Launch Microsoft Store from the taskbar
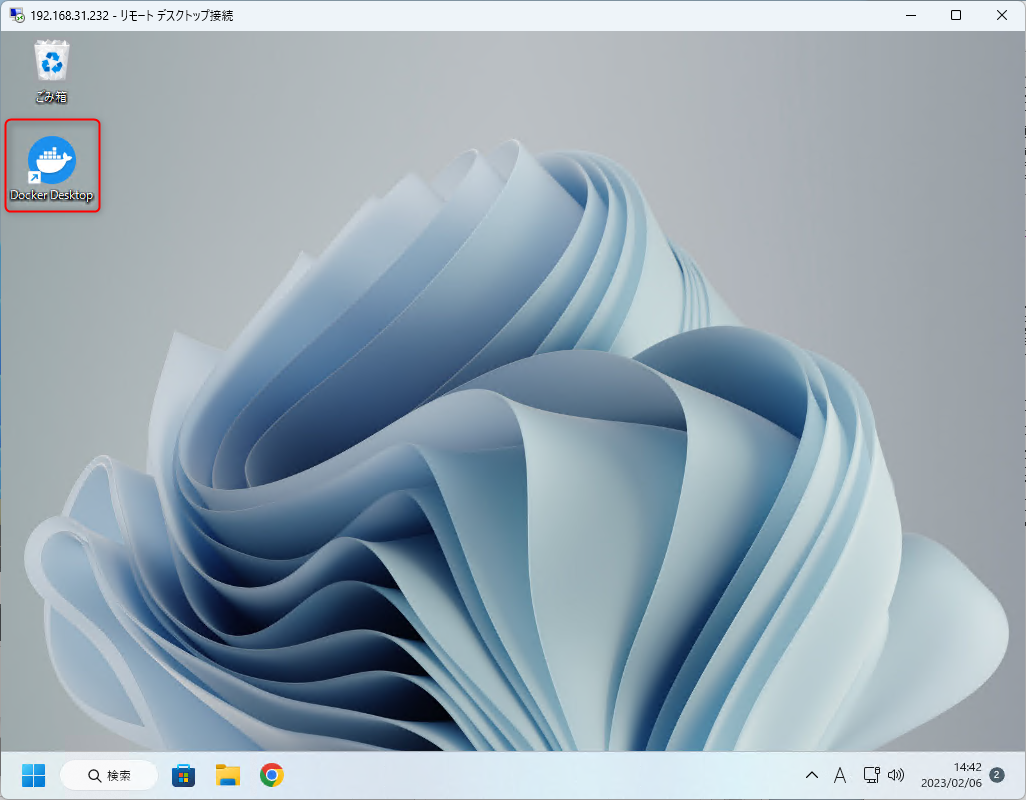This screenshot has width=1026, height=800. click(183, 775)
